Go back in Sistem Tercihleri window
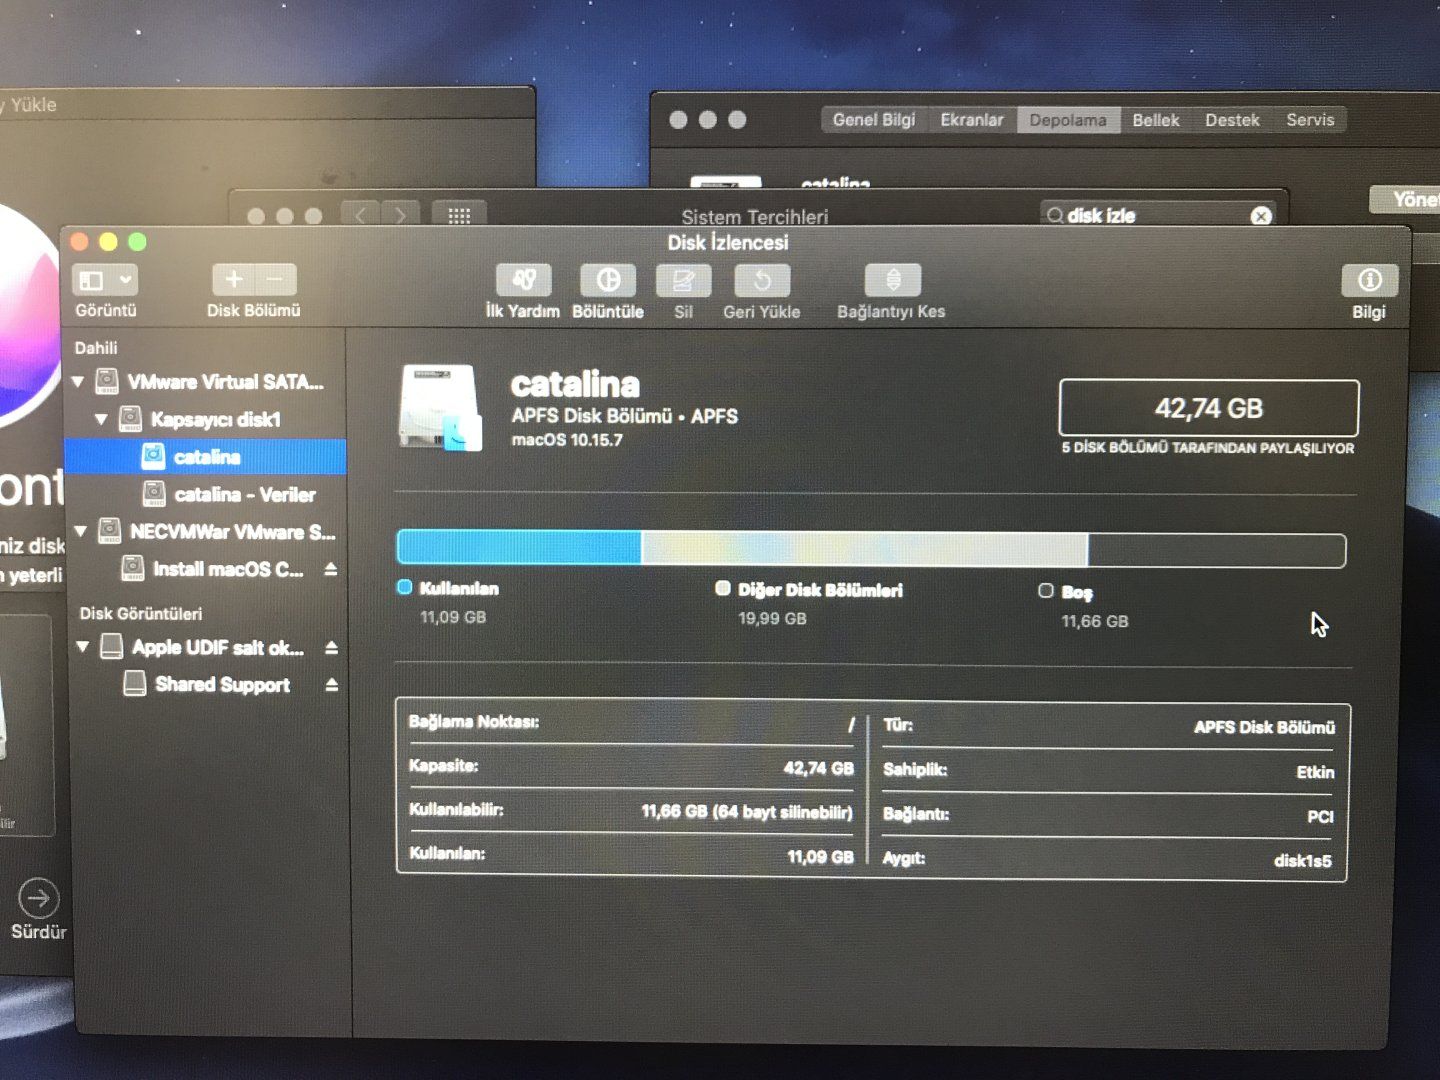 pyautogui.click(x=360, y=216)
